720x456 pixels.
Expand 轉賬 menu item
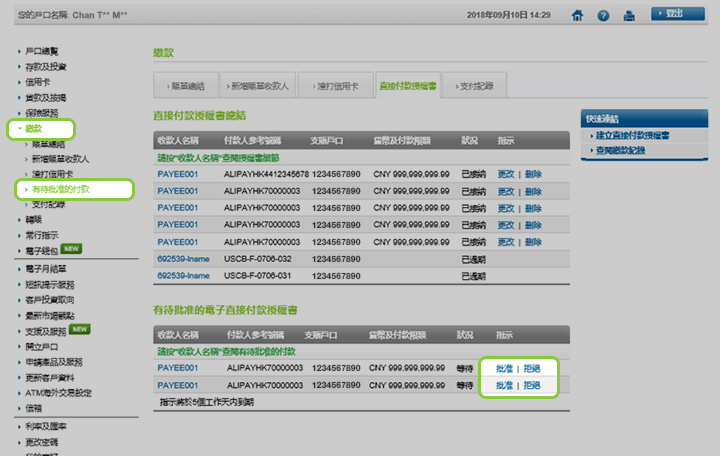point(33,220)
